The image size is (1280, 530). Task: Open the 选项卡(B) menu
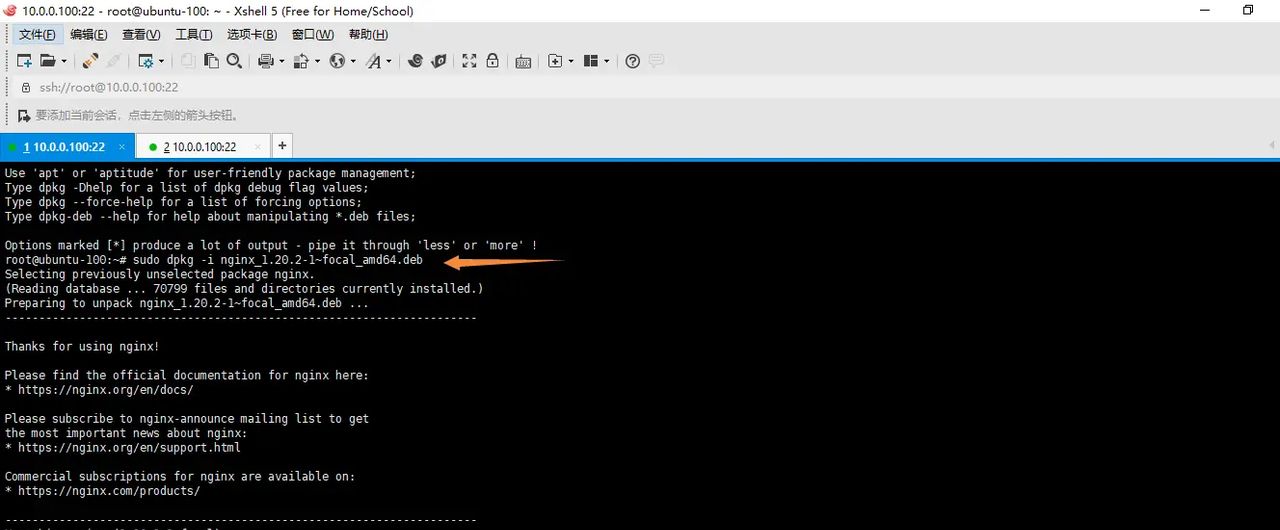251,35
